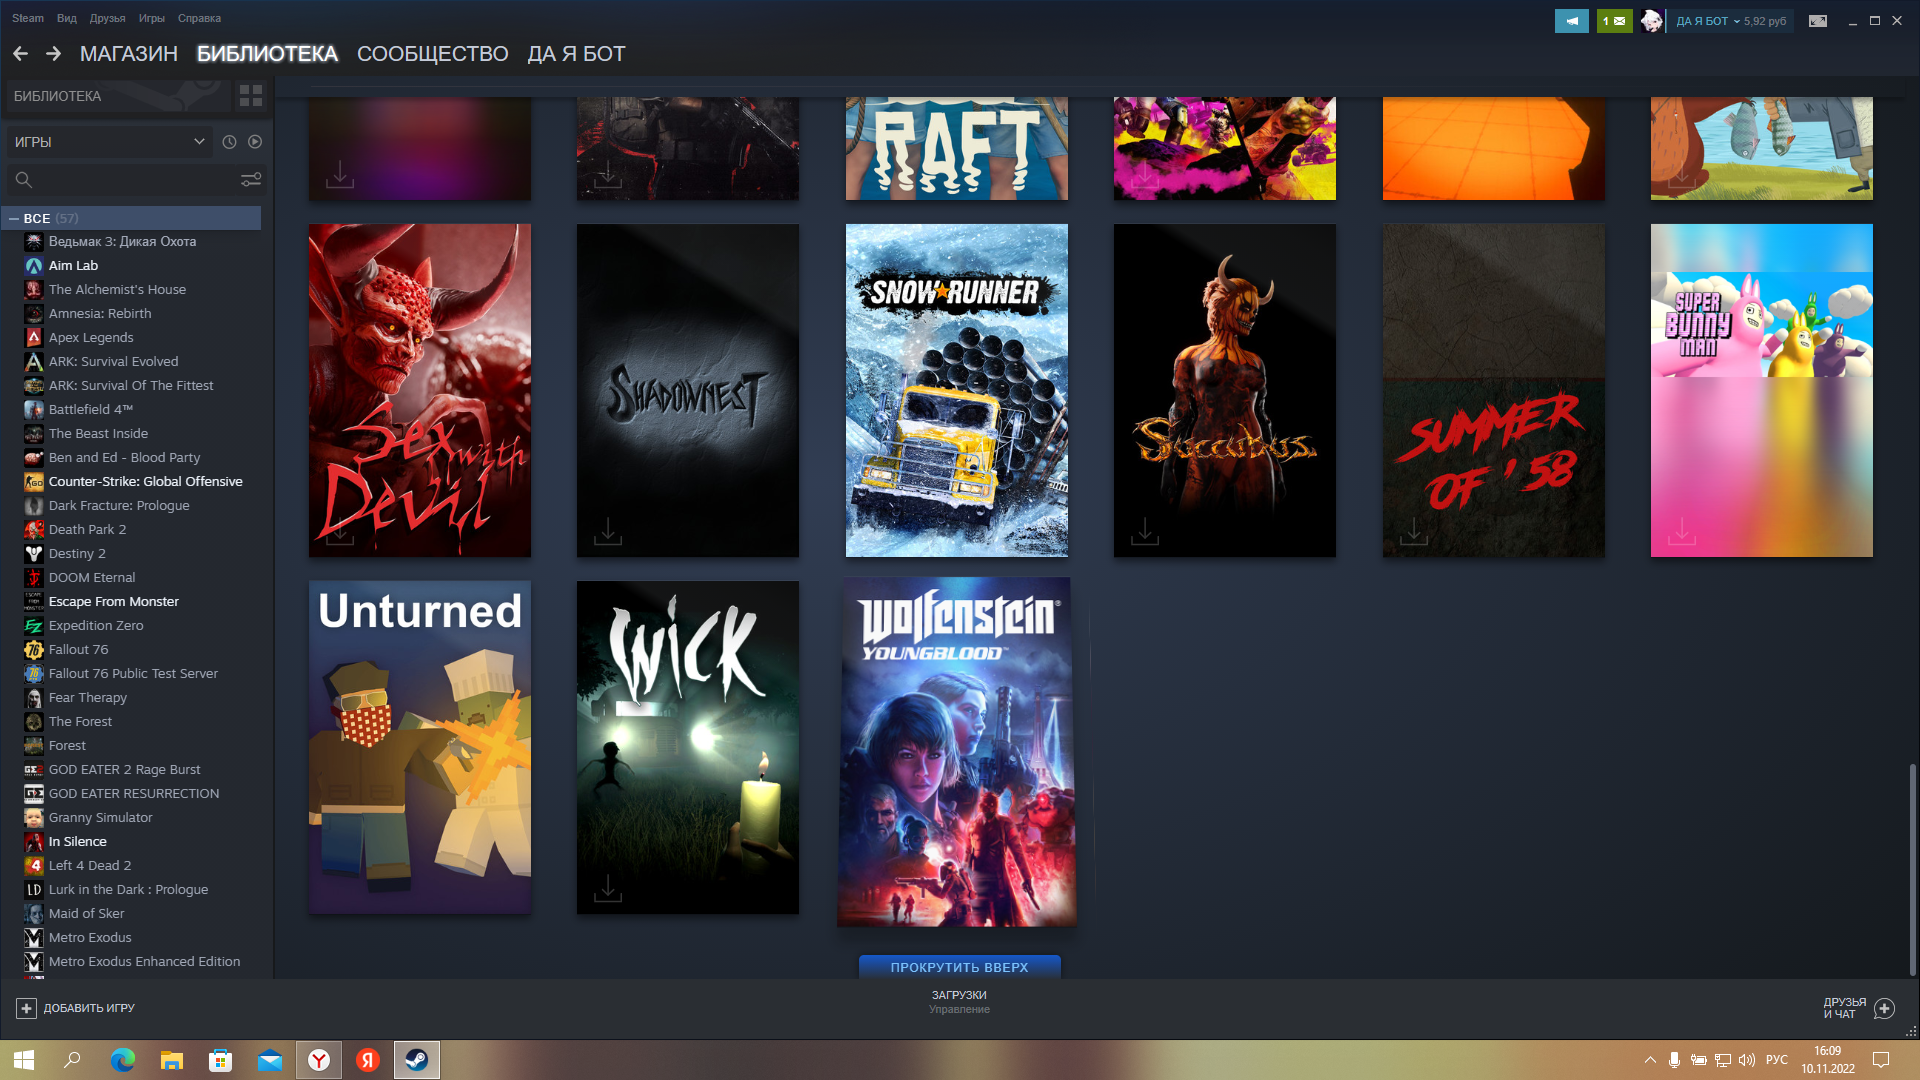Click the Steam taskbar icon
1920x1080 pixels.
pyautogui.click(x=417, y=1060)
